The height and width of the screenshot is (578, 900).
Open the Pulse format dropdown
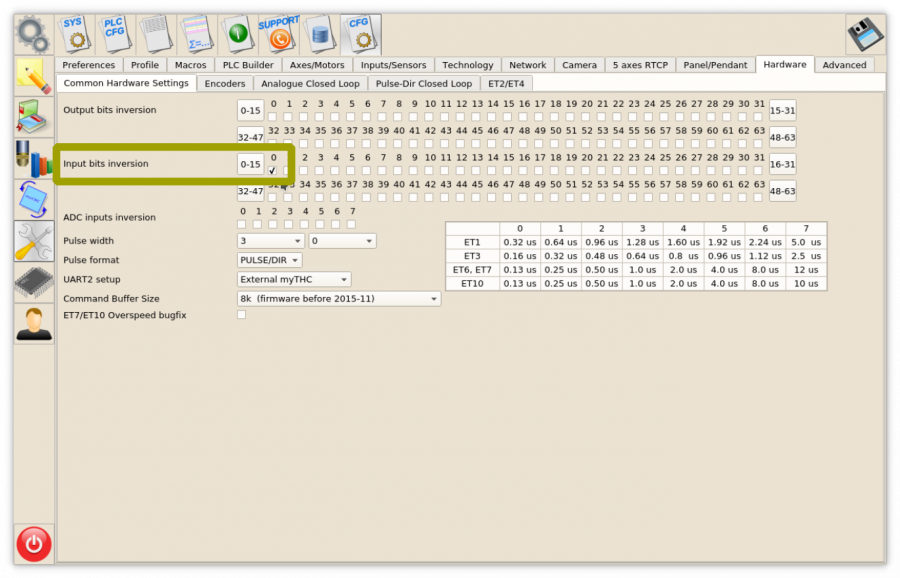[x=269, y=260]
